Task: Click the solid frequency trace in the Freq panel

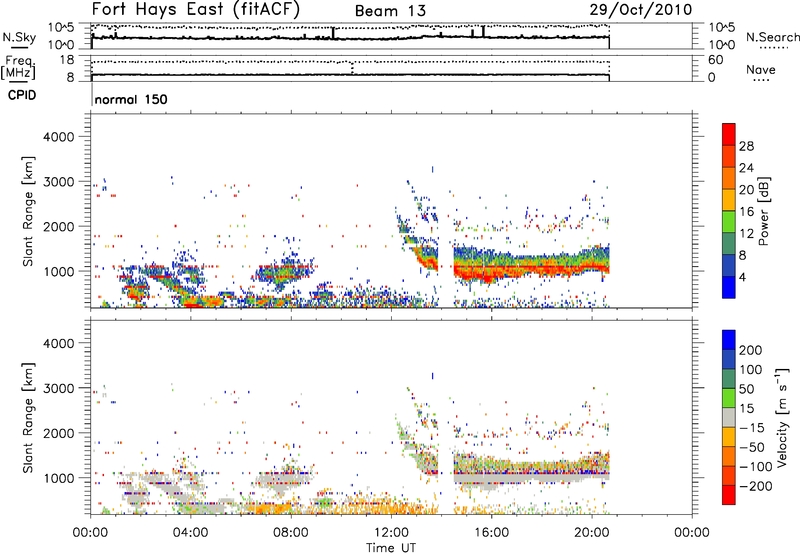Action: (350, 75)
